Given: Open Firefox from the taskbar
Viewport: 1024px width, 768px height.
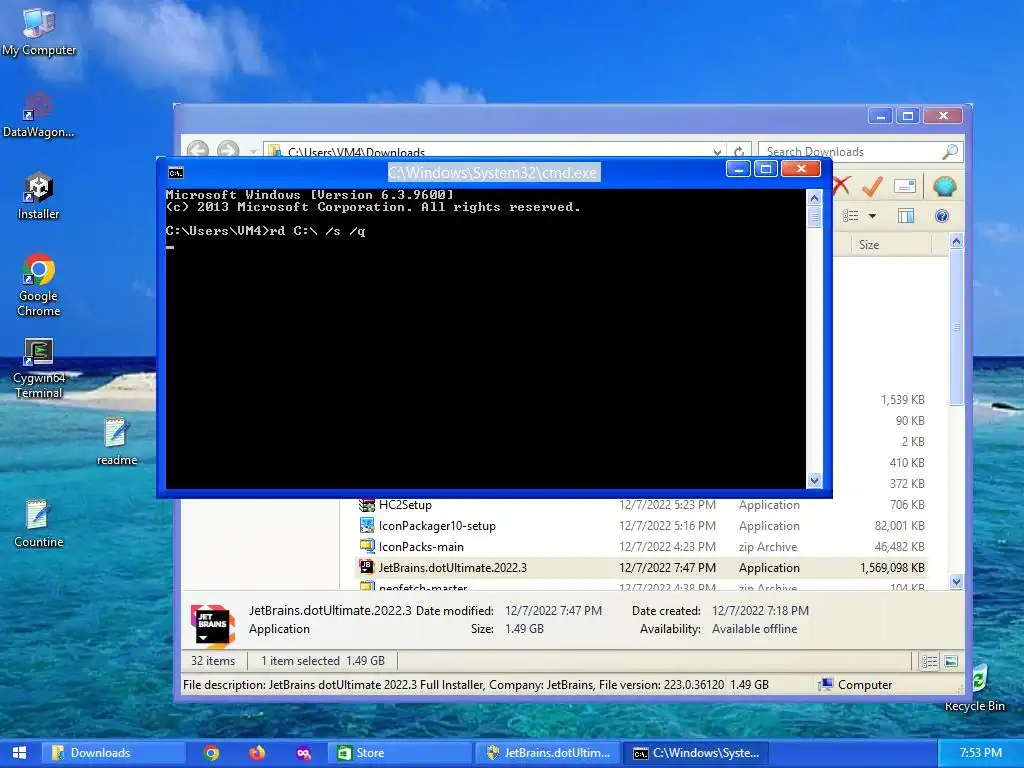Looking at the screenshot, I should 257,753.
